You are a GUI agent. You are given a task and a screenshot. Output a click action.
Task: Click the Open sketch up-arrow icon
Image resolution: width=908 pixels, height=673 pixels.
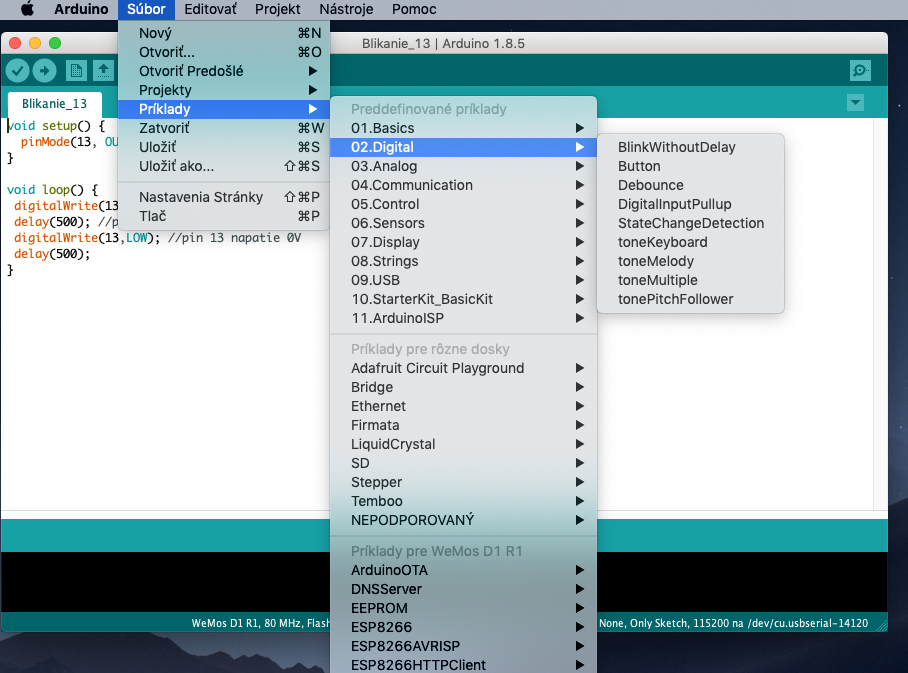tap(103, 70)
